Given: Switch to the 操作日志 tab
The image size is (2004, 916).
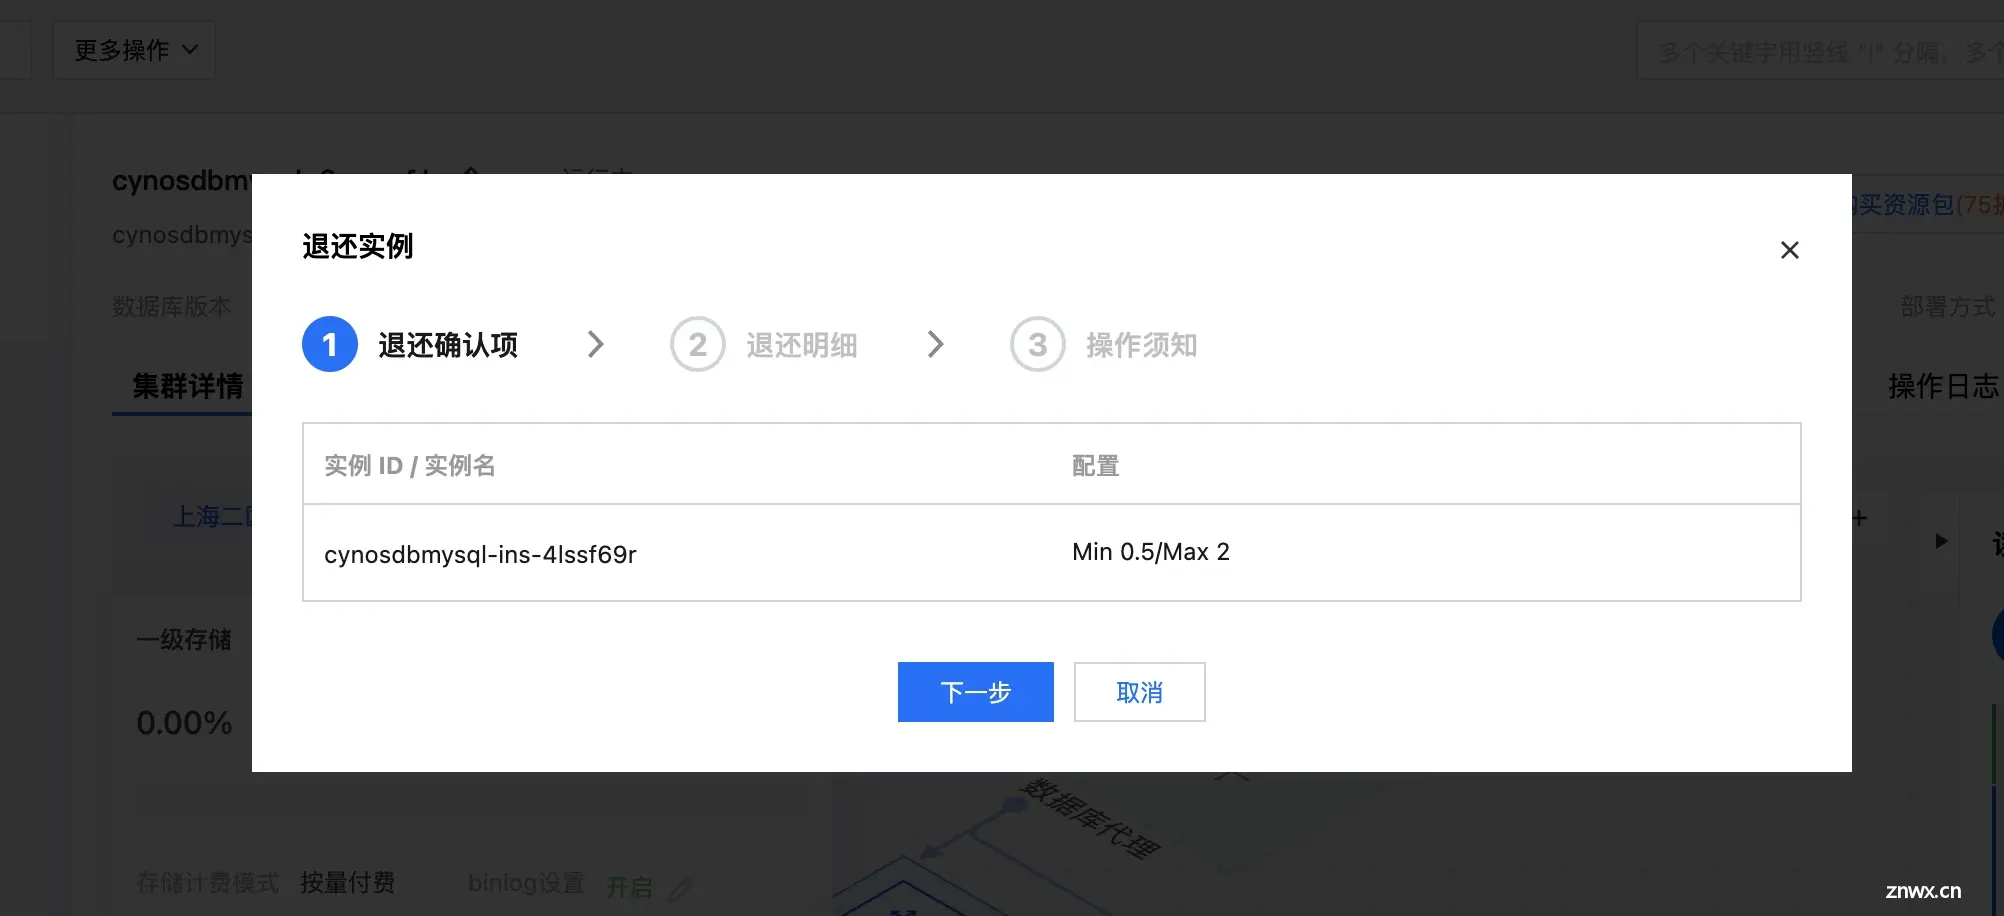Looking at the screenshot, I should pos(1943,386).
